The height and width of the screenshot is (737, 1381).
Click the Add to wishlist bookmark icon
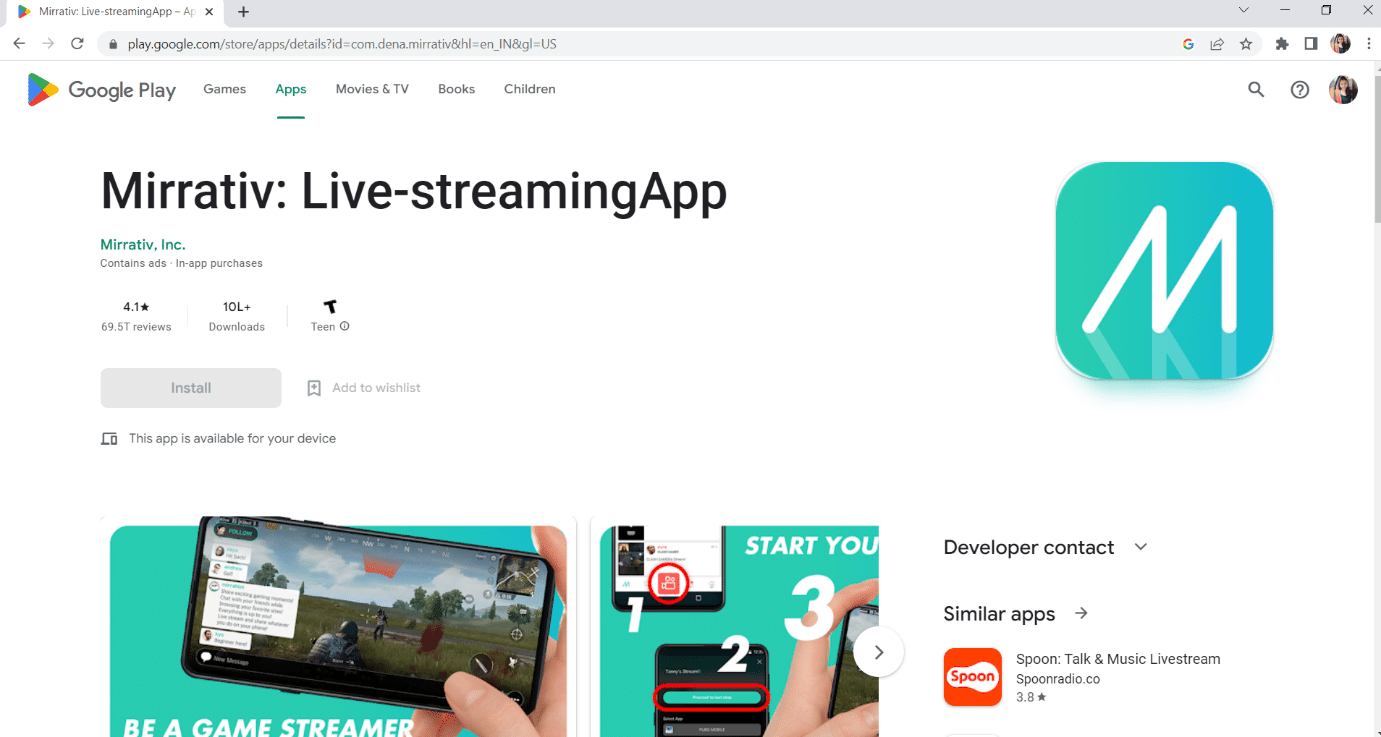314,388
